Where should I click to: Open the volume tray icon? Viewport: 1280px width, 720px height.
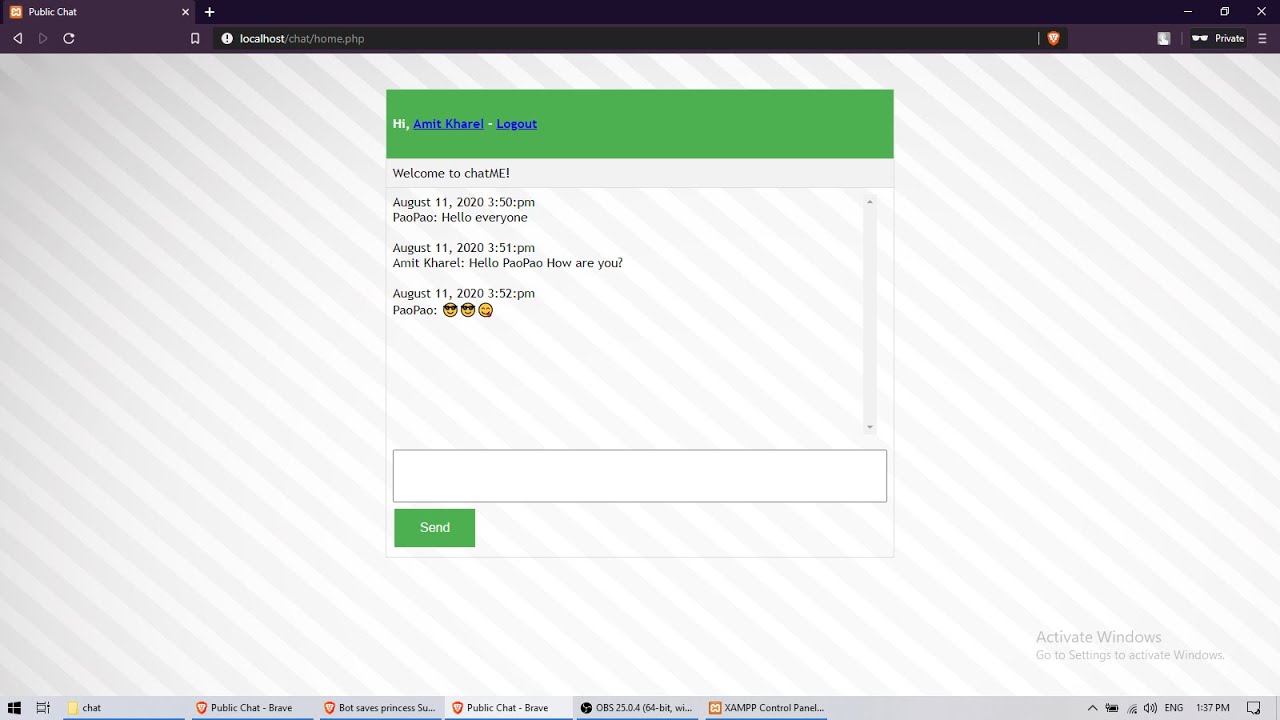point(1150,708)
